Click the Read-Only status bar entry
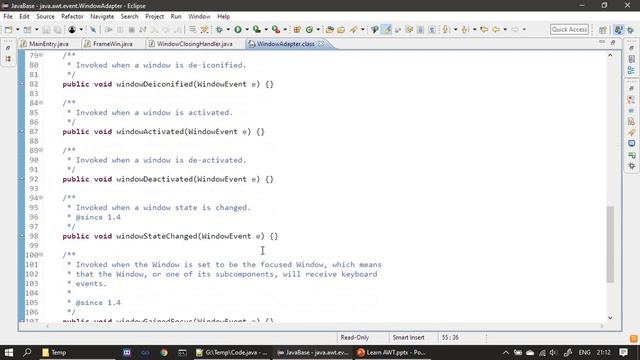Screen dimensions: 640x360 click(355, 338)
